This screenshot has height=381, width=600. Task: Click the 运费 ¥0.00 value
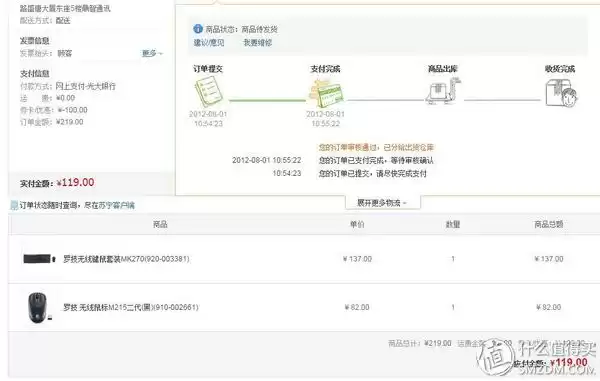65,98
